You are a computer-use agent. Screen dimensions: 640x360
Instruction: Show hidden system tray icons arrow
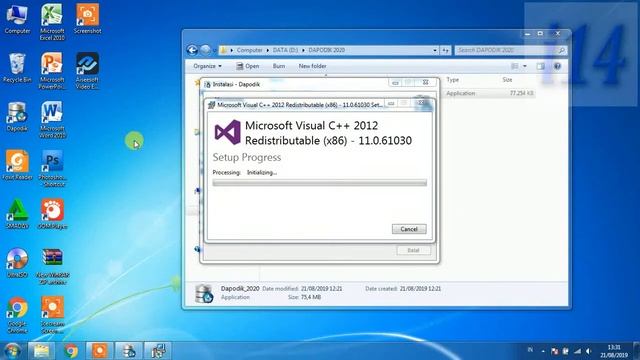pos(543,351)
